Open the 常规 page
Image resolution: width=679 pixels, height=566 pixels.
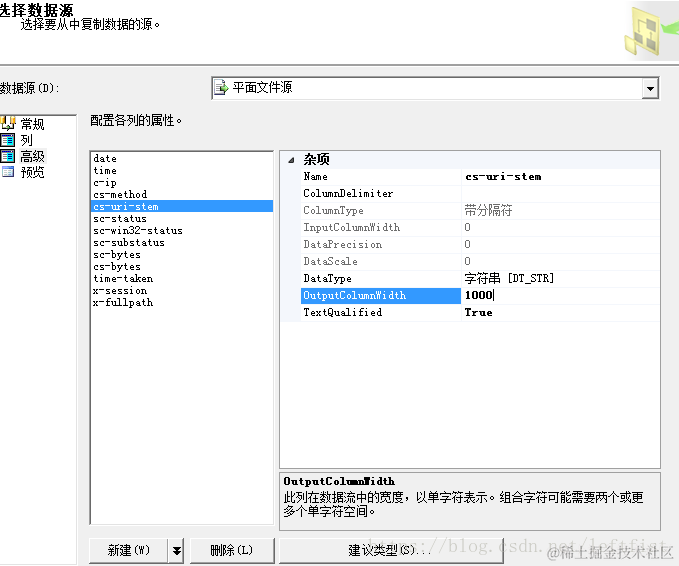[x=32, y=124]
